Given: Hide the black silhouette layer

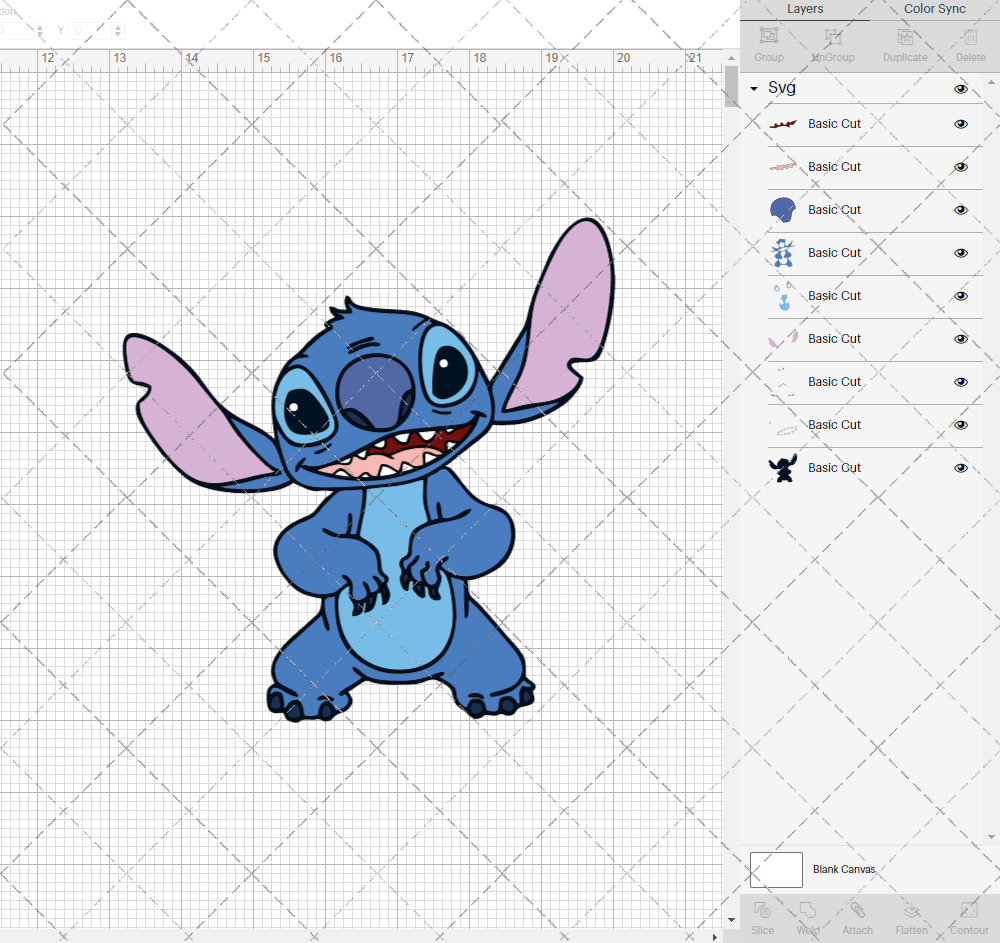Looking at the screenshot, I should tap(960, 468).
